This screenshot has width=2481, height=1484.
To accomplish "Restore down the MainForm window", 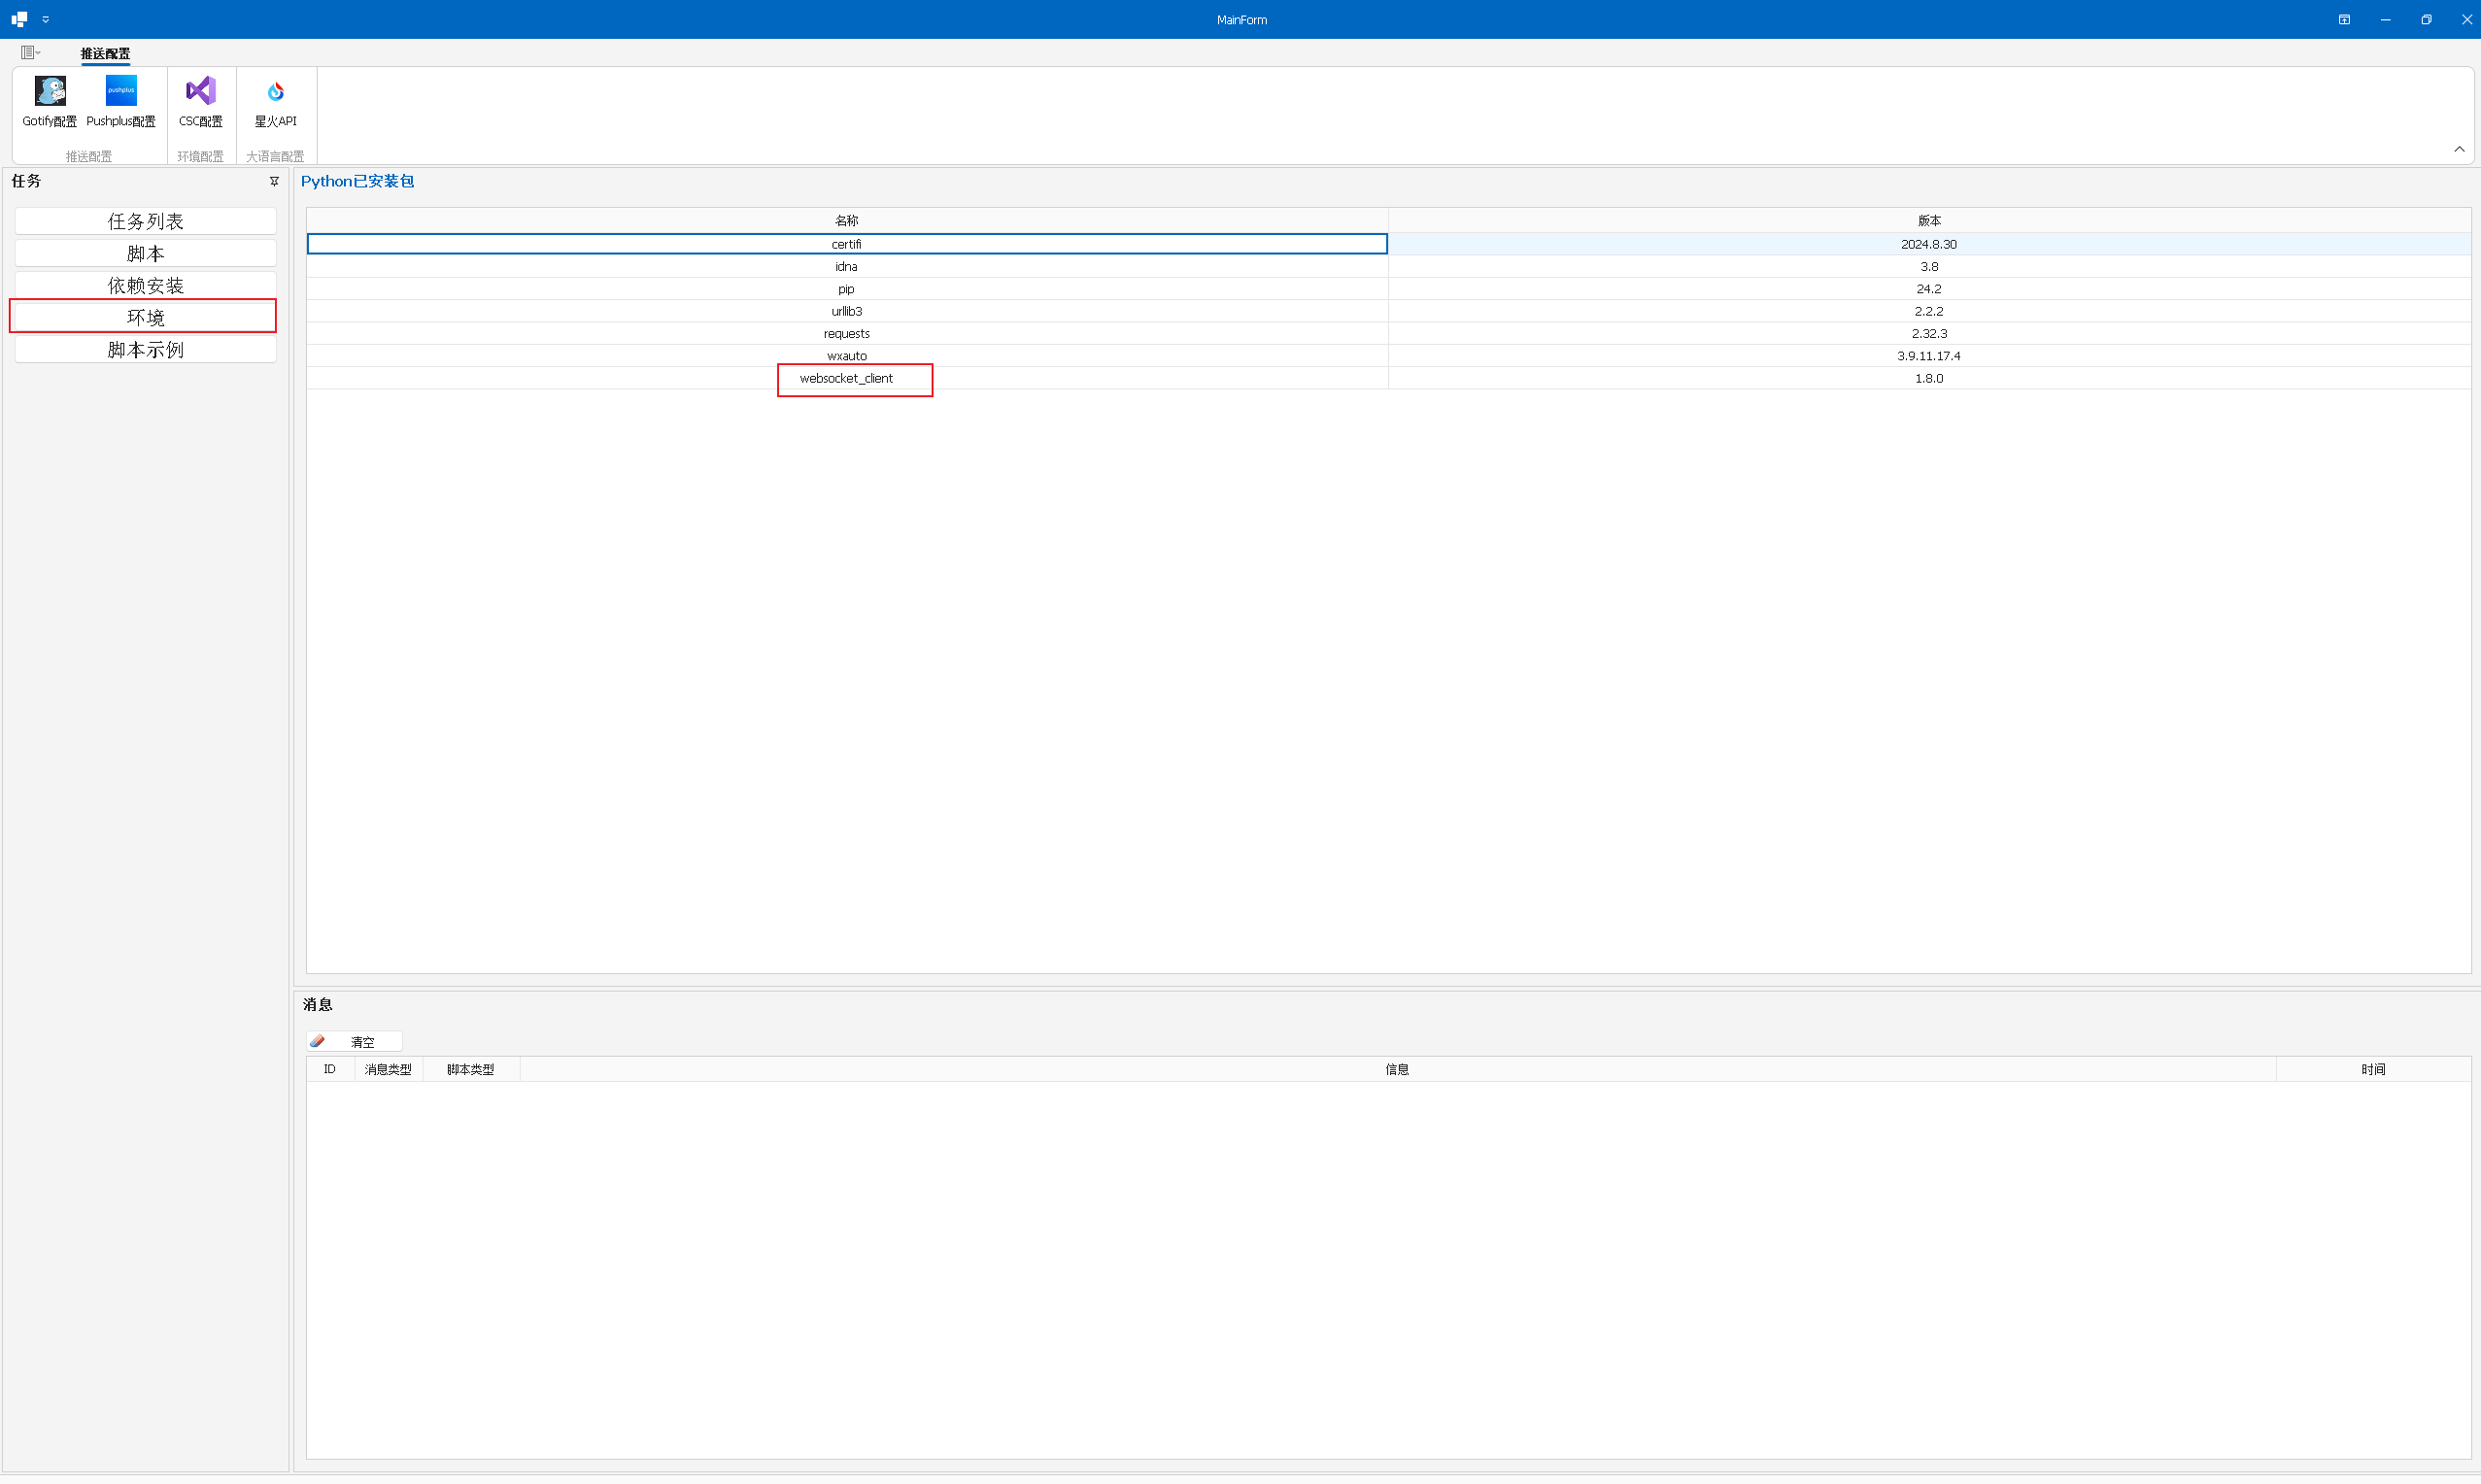I will 2426,19.
